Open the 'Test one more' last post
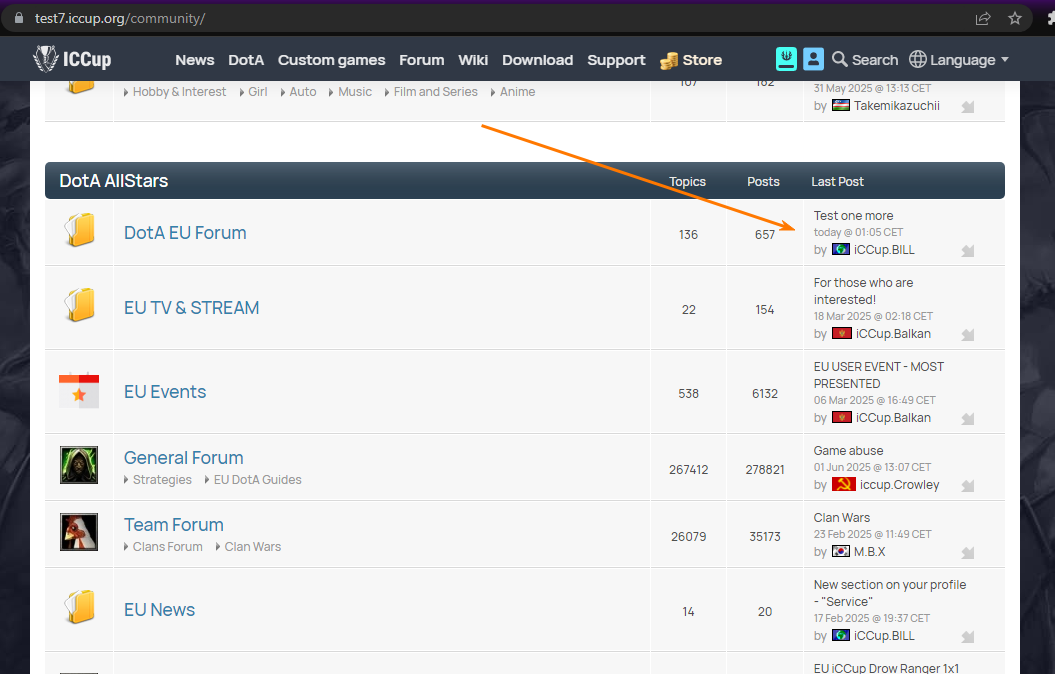 pos(853,215)
